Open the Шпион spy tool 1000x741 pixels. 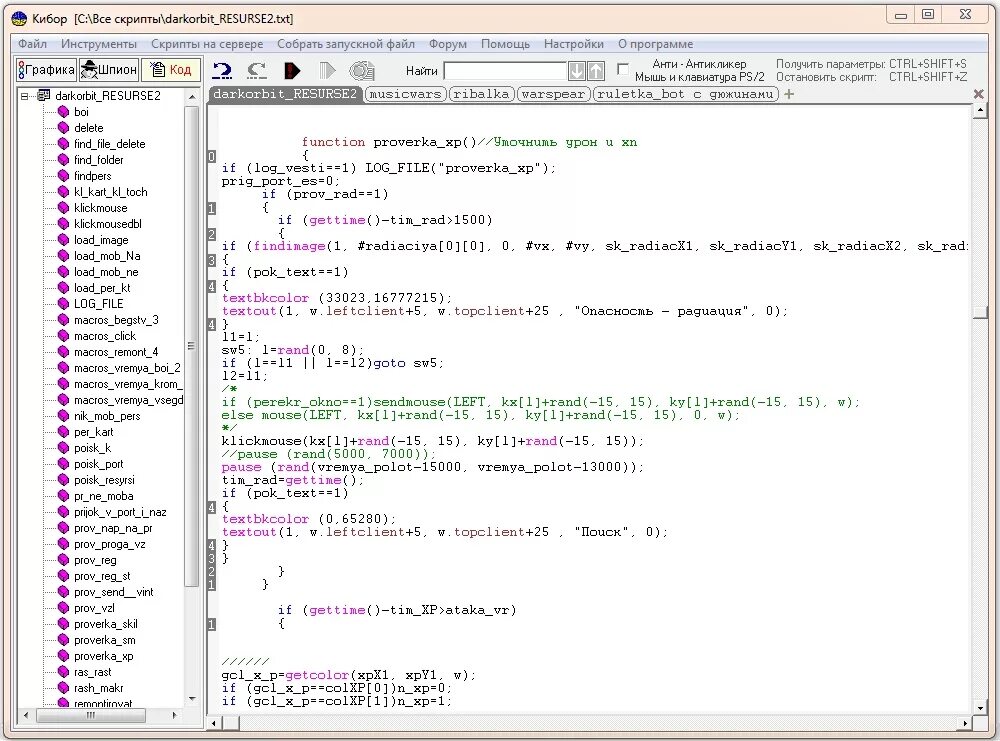coord(108,70)
